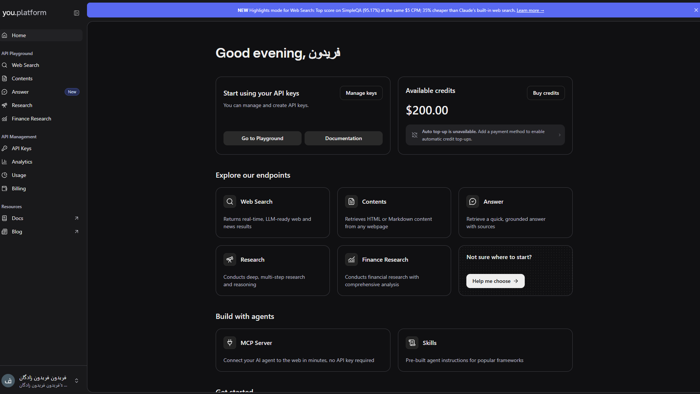Click the $200.00 credits amount
700x394 pixels.
(x=427, y=110)
